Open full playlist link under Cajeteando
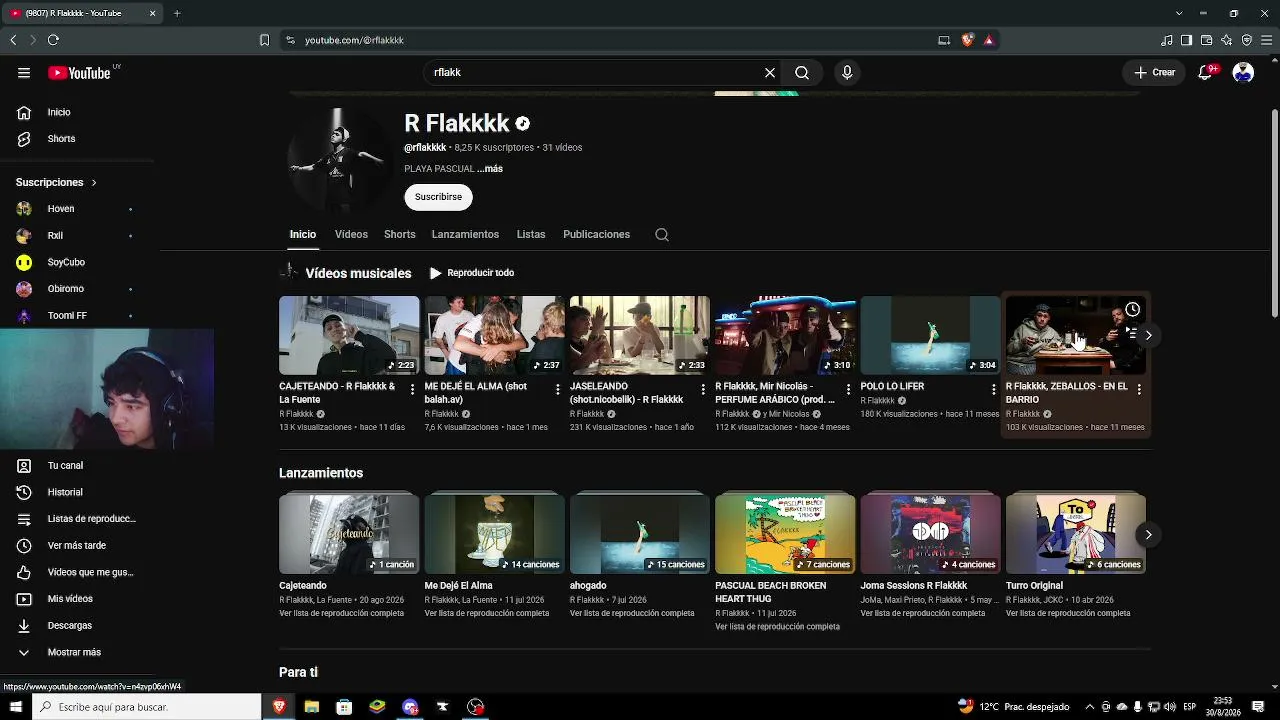 [x=341, y=614]
